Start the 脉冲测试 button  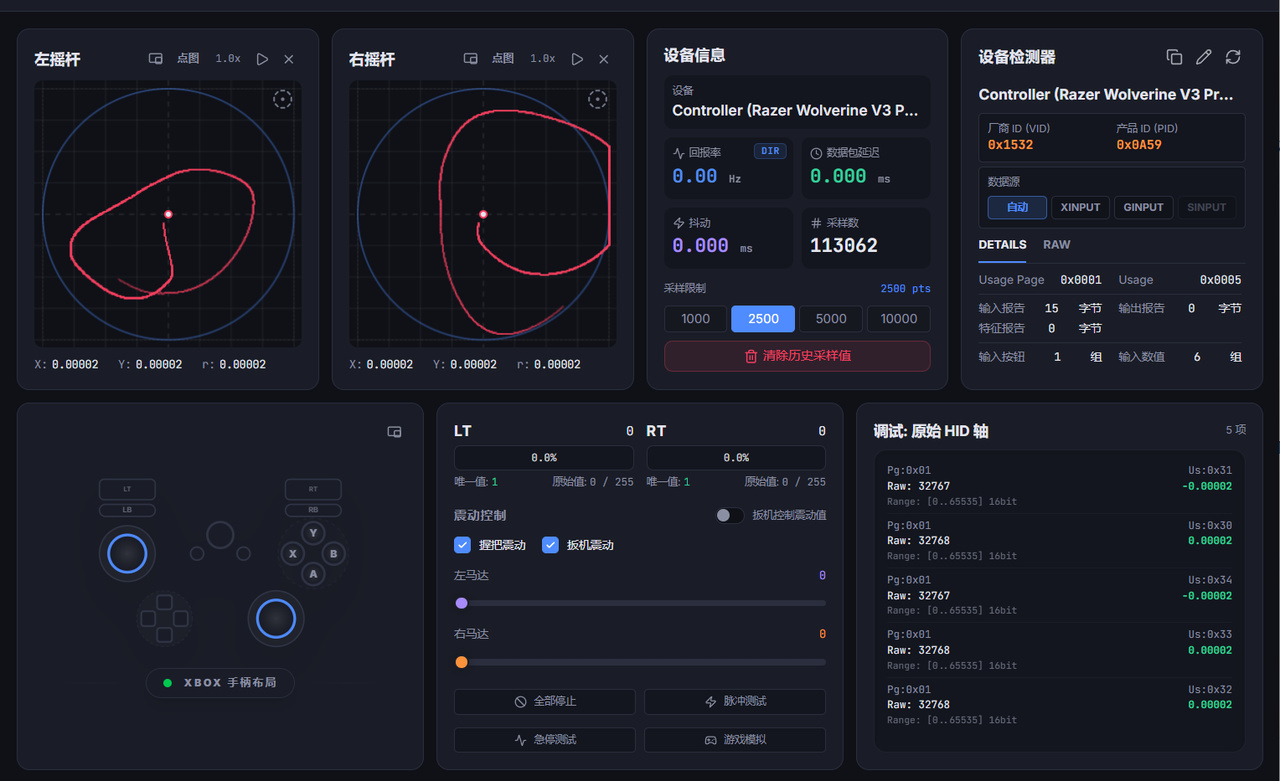point(735,702)
